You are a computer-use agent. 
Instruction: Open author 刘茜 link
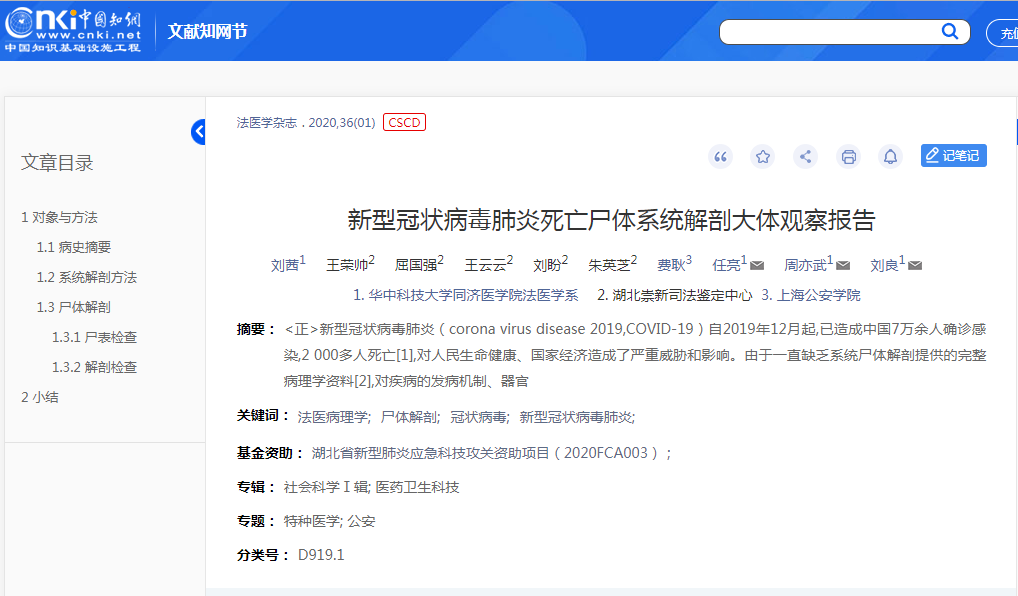(285, 265)
